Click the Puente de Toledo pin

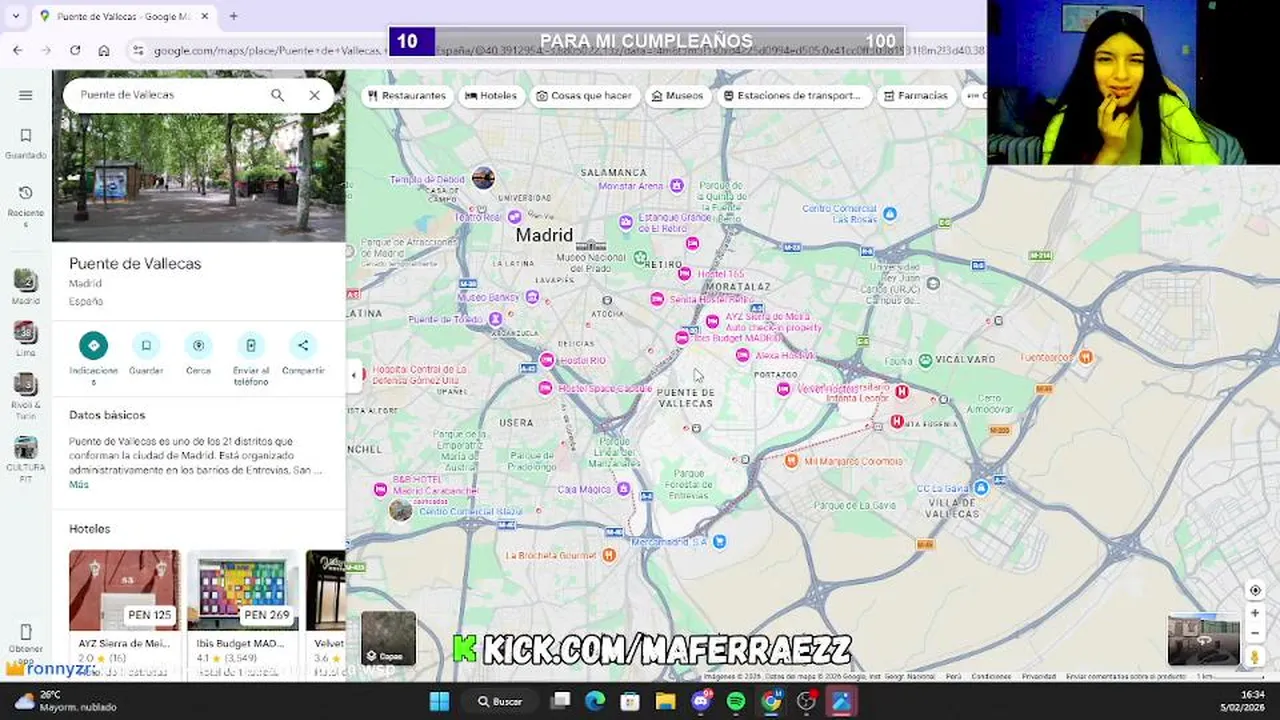(x=495, y=319)
